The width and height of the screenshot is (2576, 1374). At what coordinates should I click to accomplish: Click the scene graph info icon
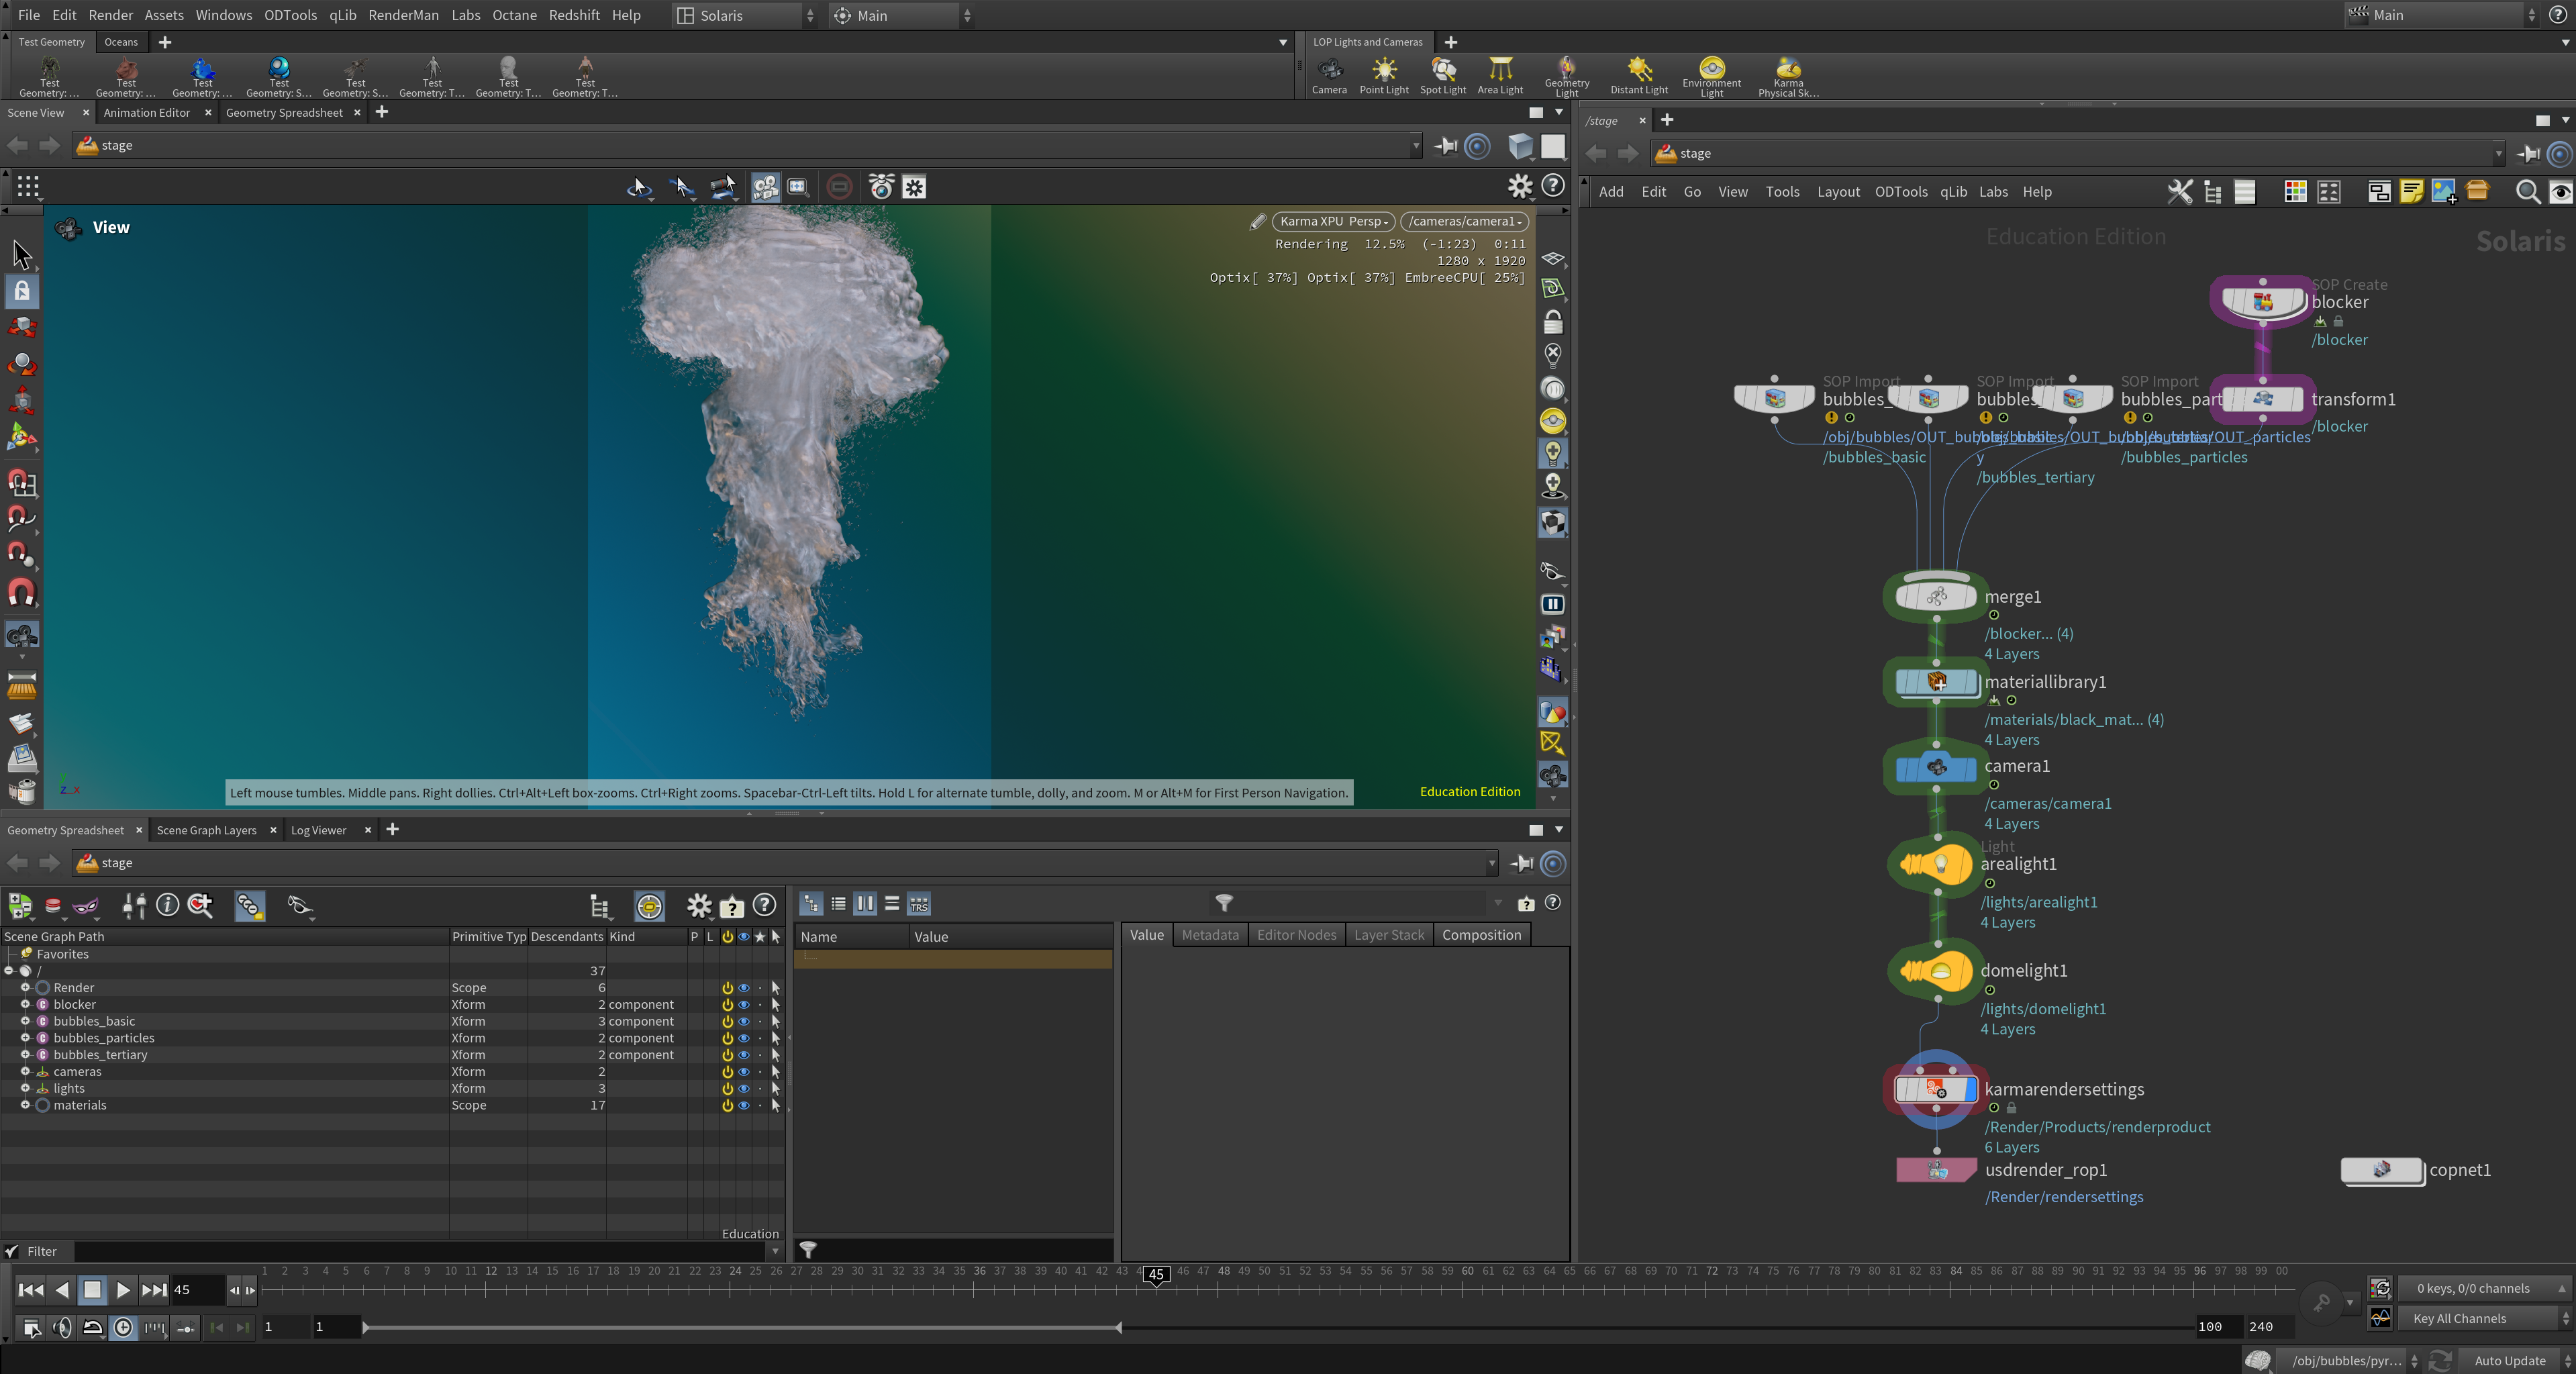coord(167,905)
